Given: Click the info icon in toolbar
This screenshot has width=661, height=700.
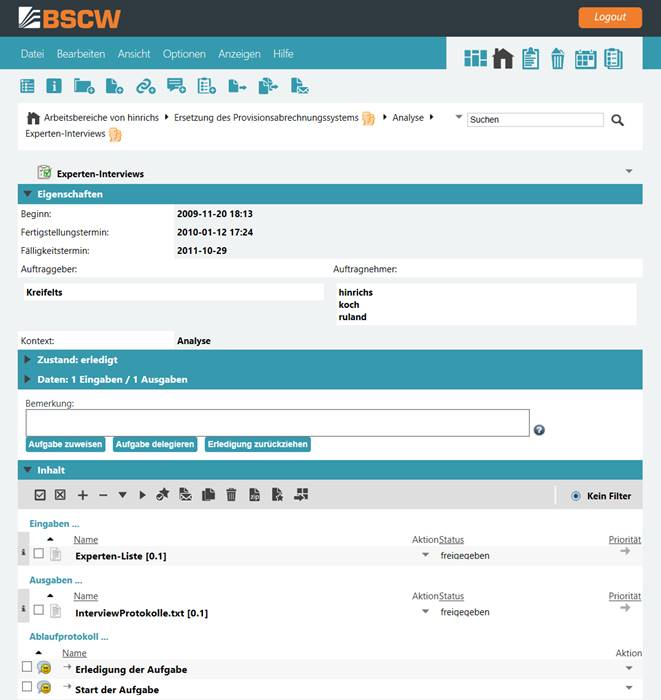Looking at the screenshot, I should pos(54,87).
